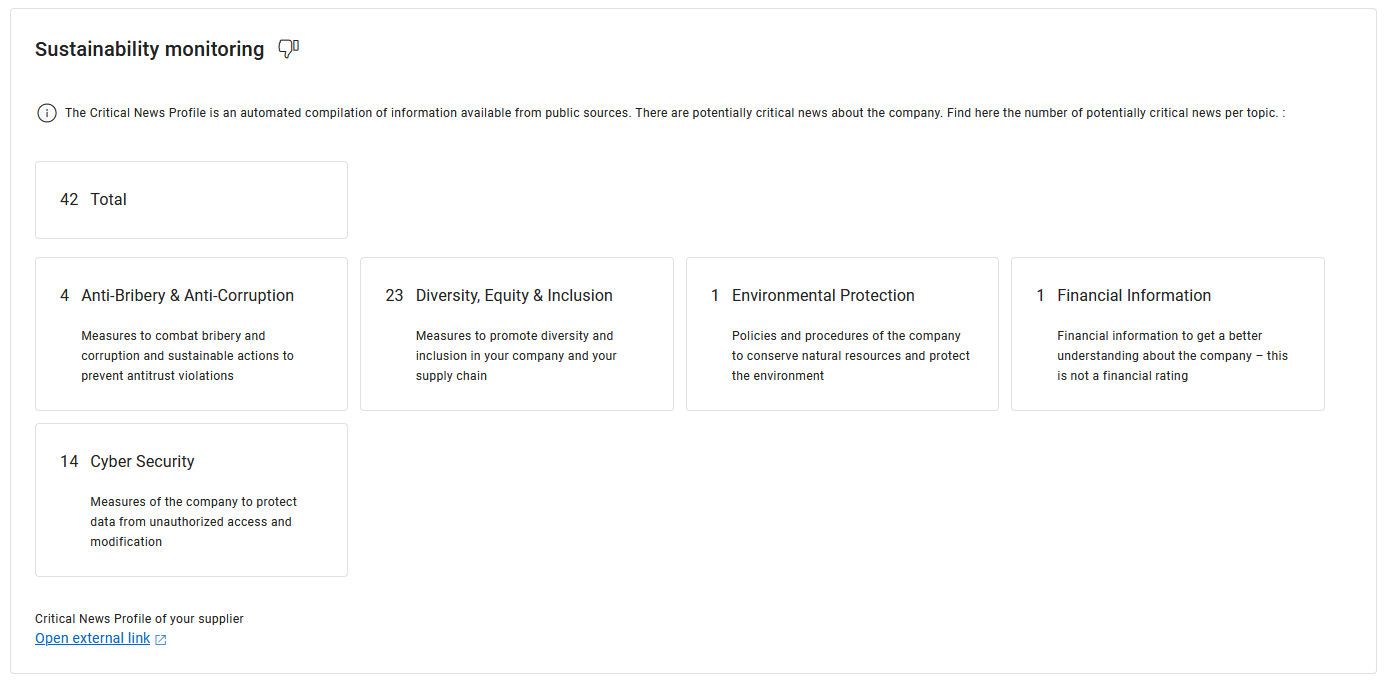Click the Sustainability monitoring heading
Image resolution: width=1389 pixels, height=680 pixels.
[150, 49]
